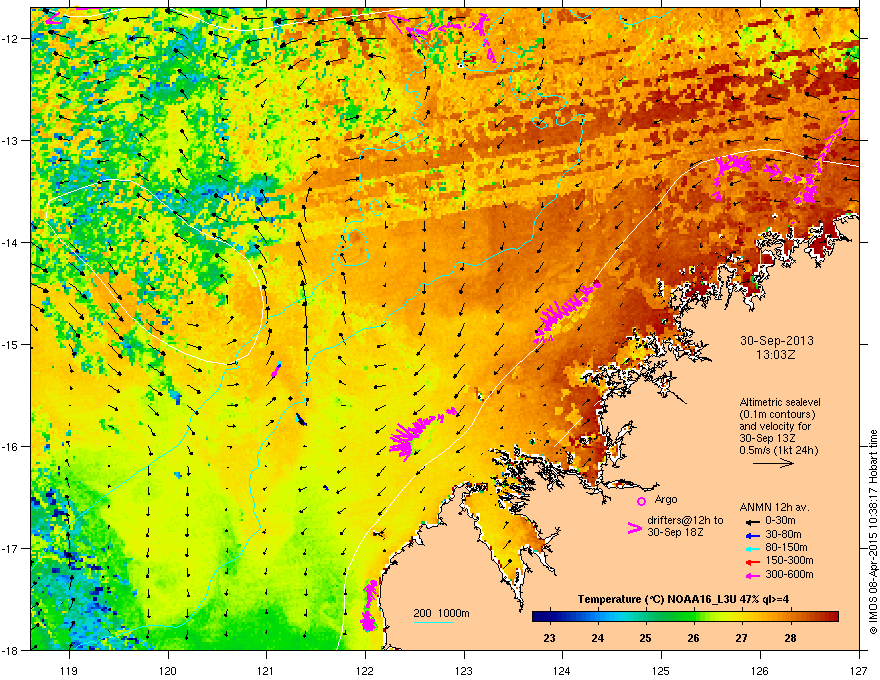Viewport: 880px width, 680px height.
Task: Click the '(0.1m contours)' text
Action: point(777,414)
